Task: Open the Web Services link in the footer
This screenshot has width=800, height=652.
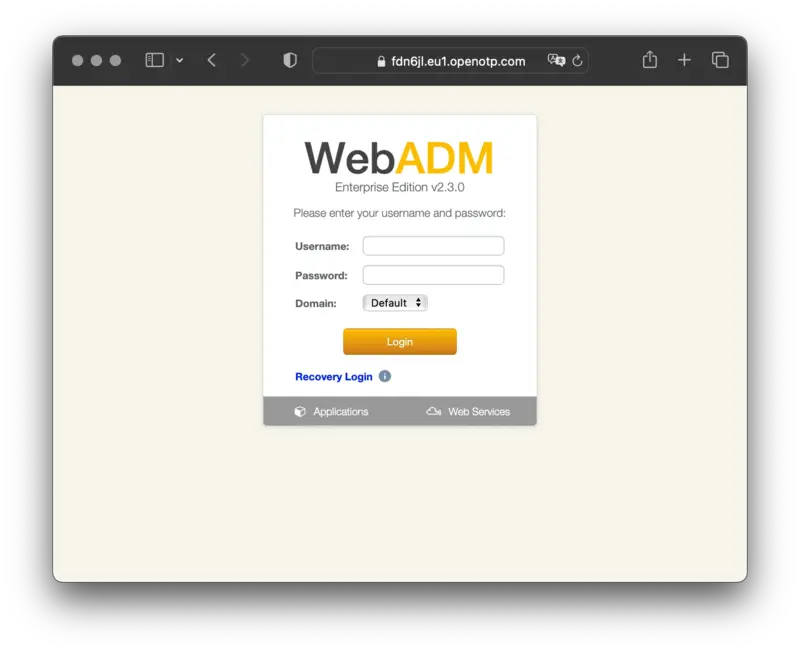Action: [479, 412]
